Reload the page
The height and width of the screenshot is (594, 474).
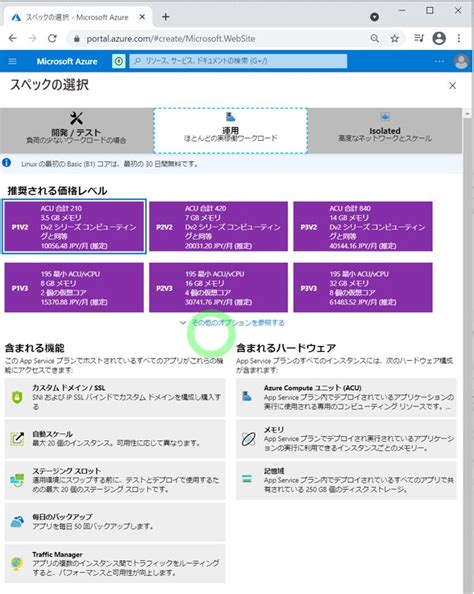click(x=52, y=38)
